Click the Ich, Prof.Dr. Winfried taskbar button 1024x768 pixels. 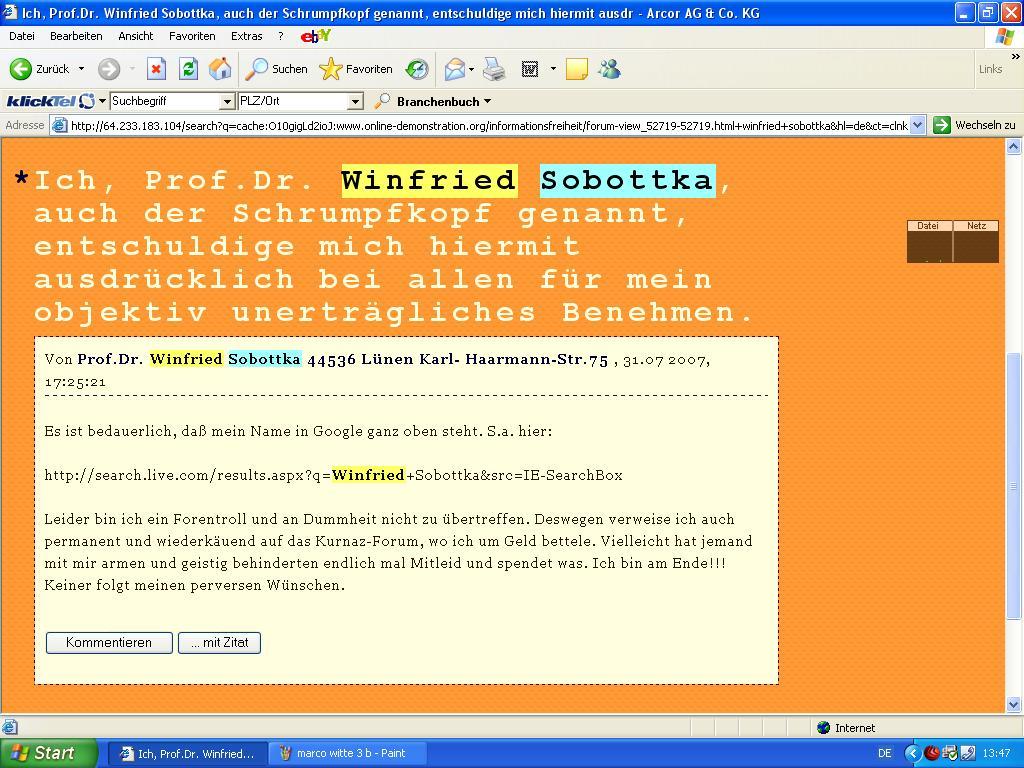coord(187,753)
